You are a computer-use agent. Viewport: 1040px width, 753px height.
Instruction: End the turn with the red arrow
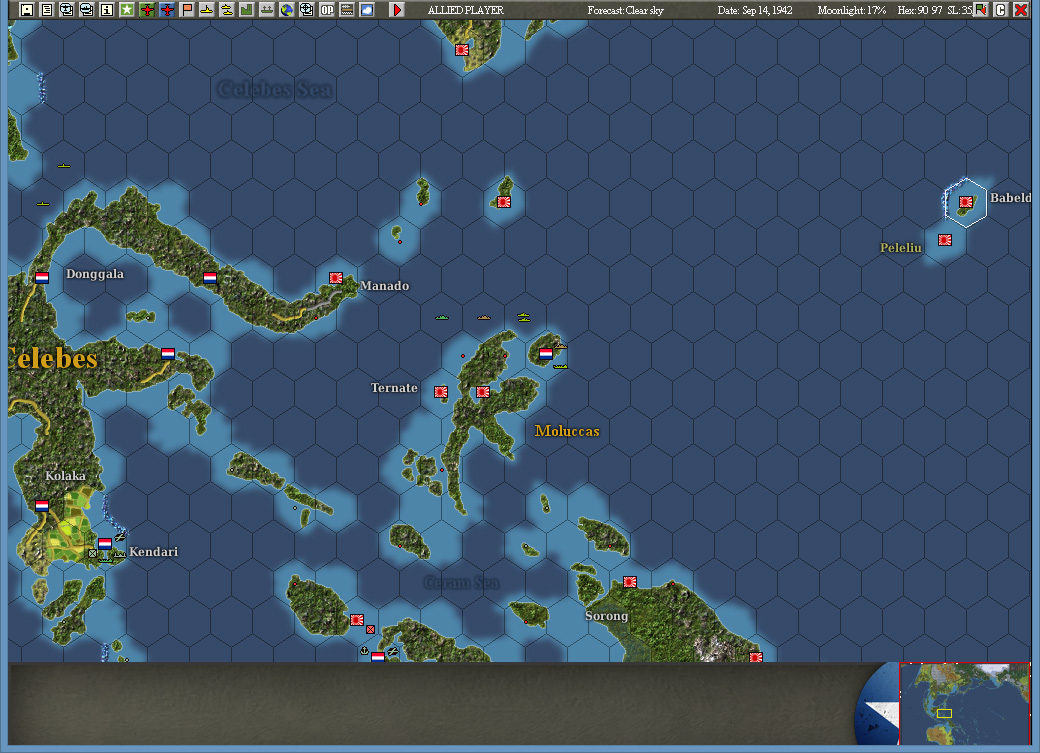tap(394, 10)
